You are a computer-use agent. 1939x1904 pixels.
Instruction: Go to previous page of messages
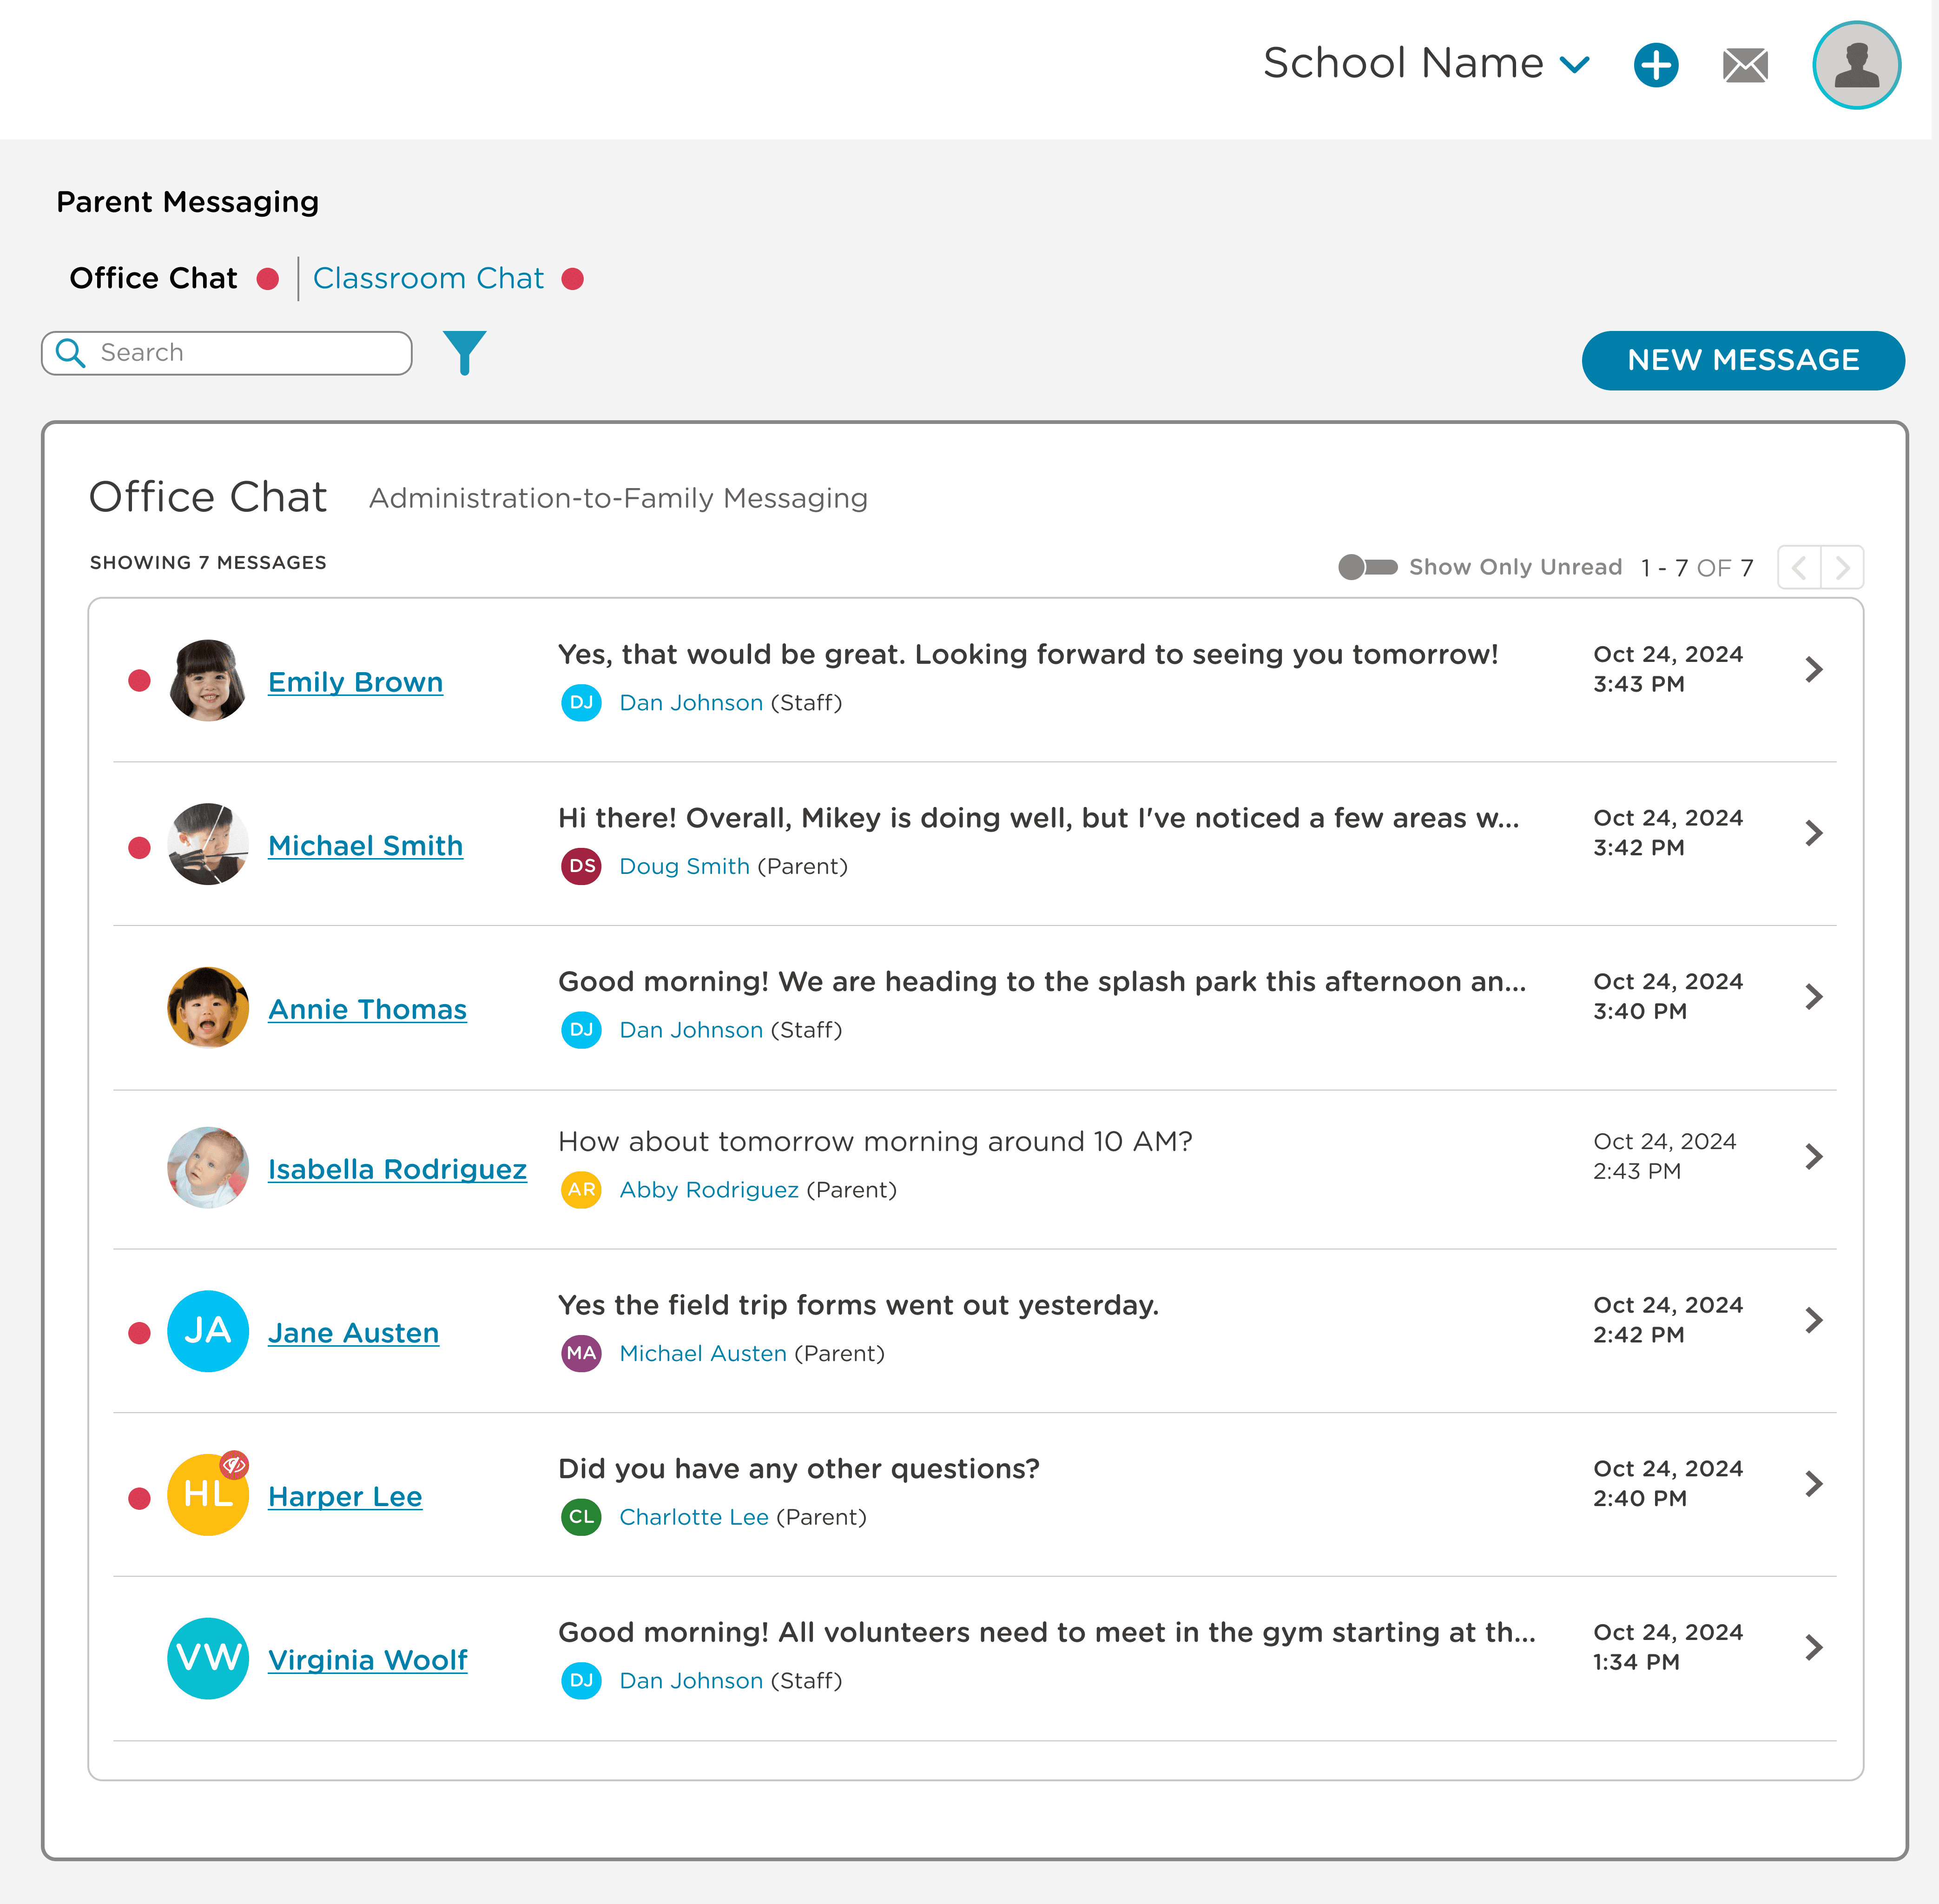pos(1799,568)
